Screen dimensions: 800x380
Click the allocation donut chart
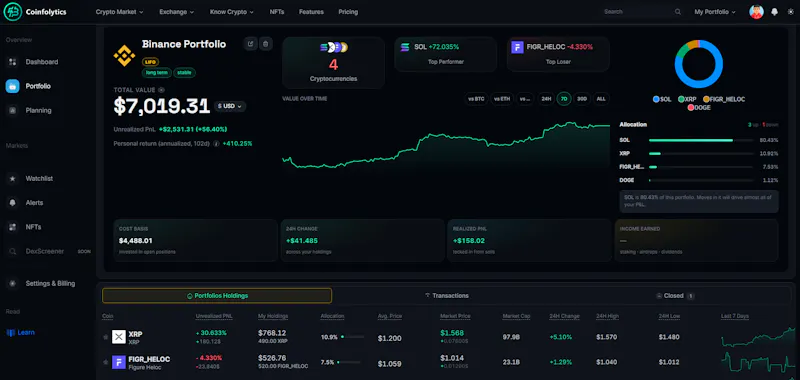(698, 64)
